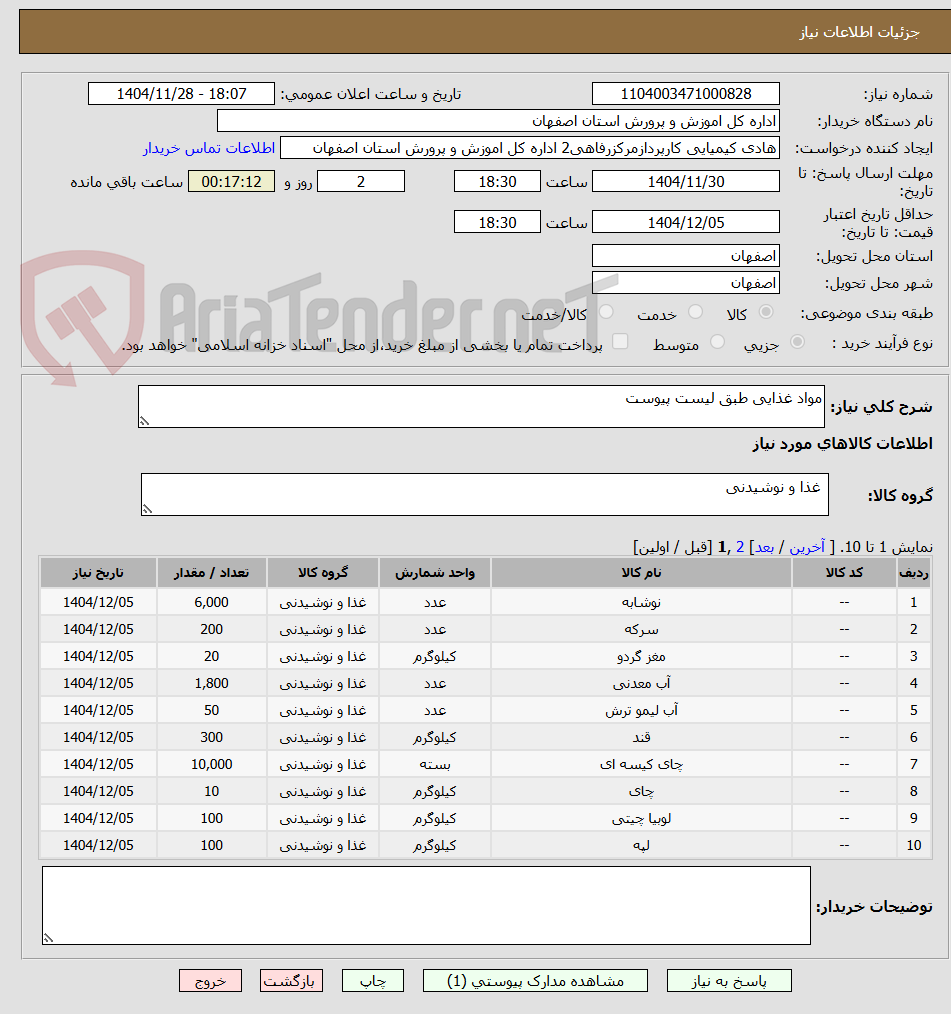951x1014 pixels.
Task: Click the resize handle of the description box
Action: coord(145,422)
